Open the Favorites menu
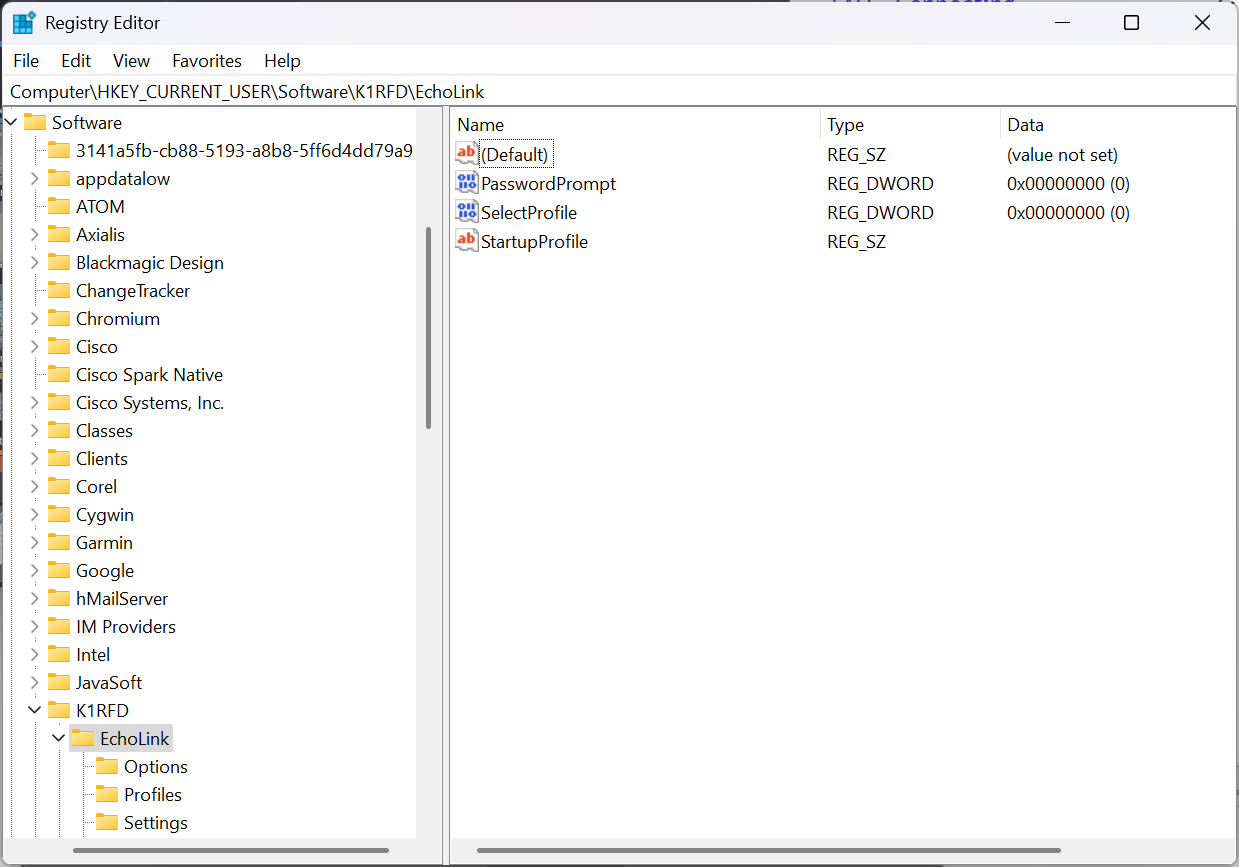Image resolution: width=1239 pixels, height=867 pixels. point(207,61)
